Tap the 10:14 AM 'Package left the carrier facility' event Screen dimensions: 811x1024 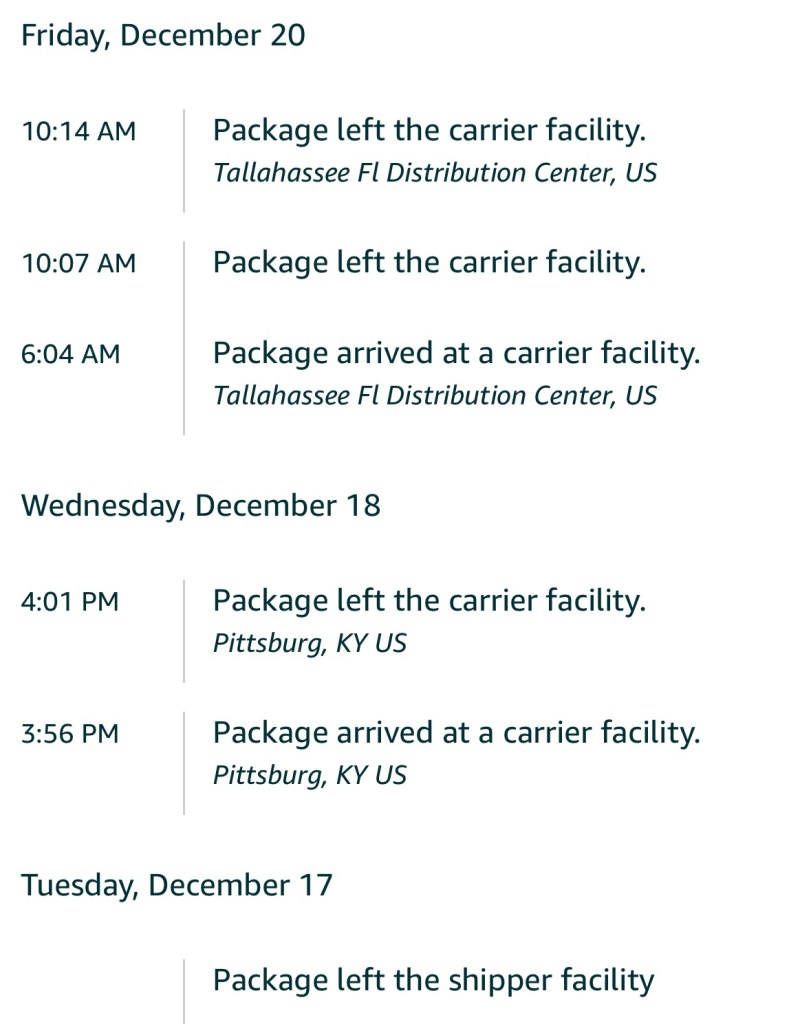[x=429, y=130]
